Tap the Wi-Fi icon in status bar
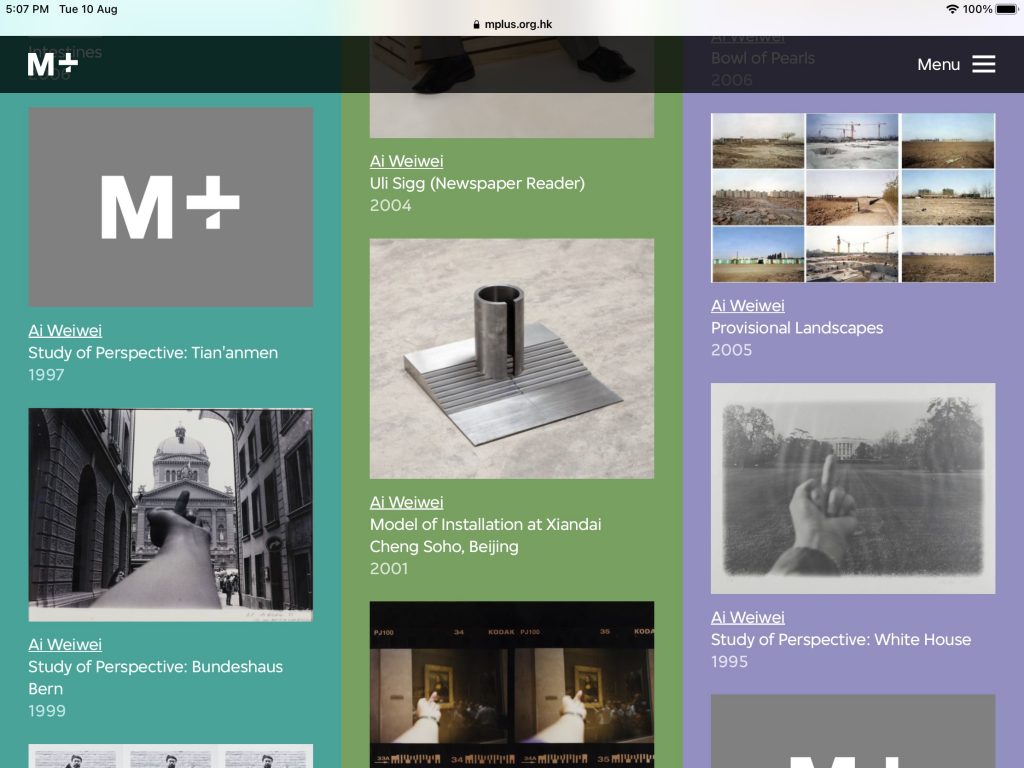 point(951,9)
